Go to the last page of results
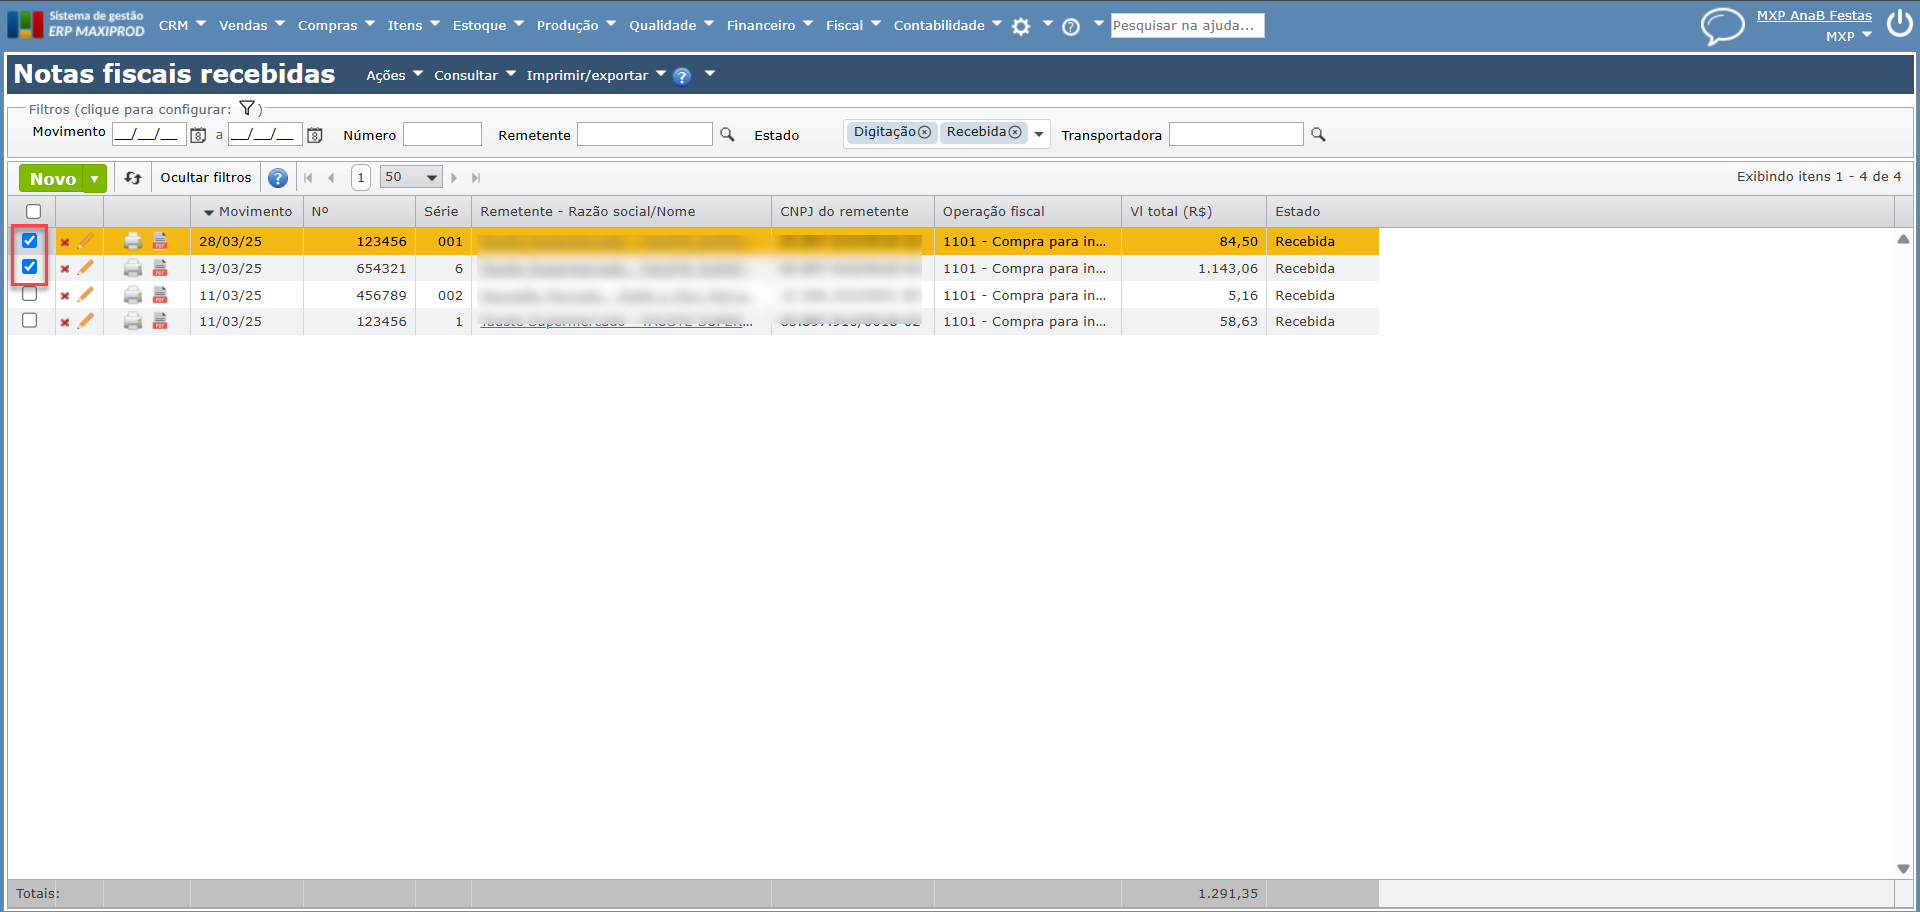This screenshot has width=1920, height=912. pos(476,178)
